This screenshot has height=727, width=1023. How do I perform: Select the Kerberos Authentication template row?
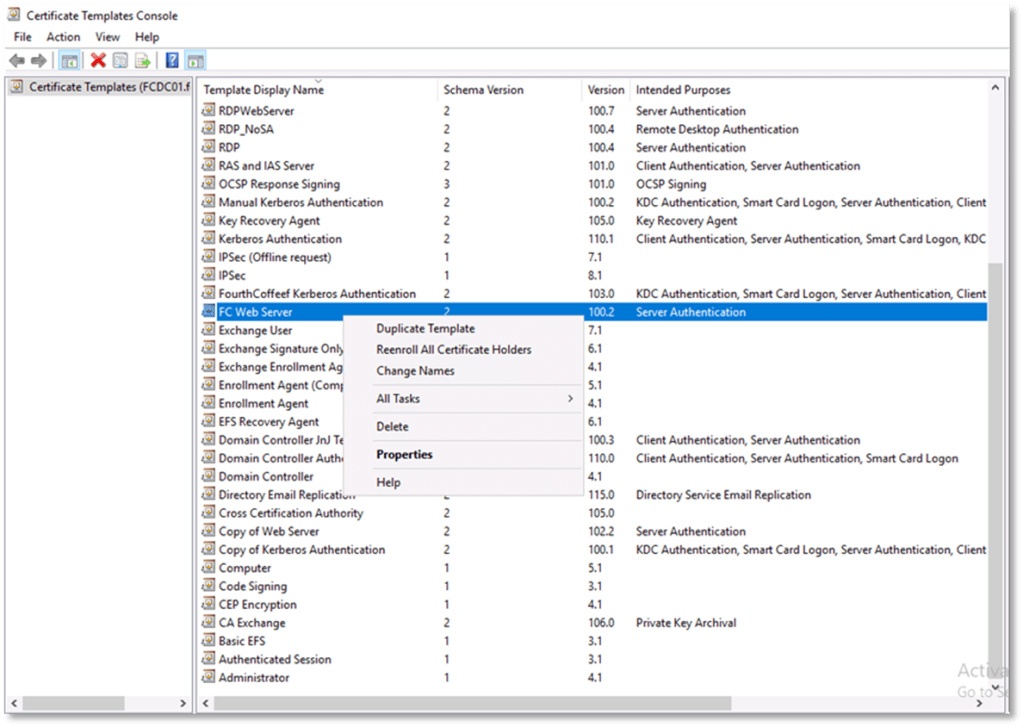pos(280,239)
